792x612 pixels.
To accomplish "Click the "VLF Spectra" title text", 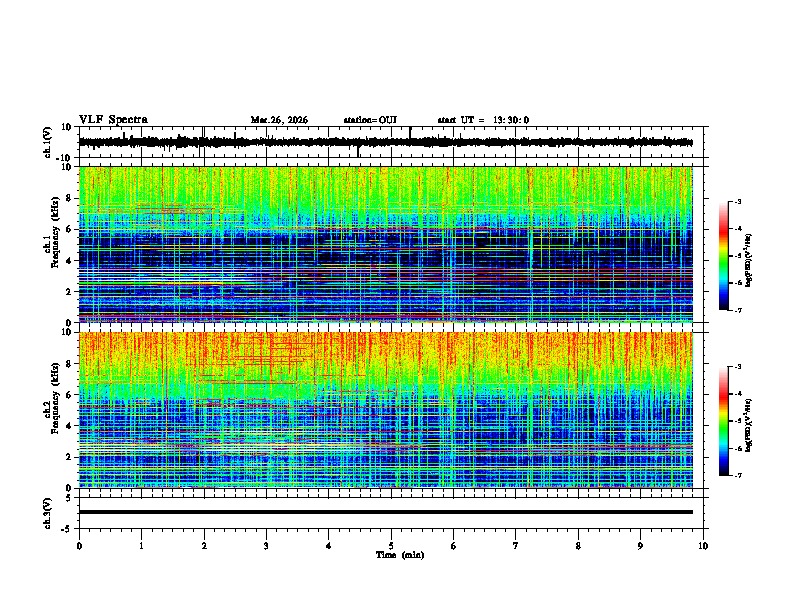I will [113, 120].
